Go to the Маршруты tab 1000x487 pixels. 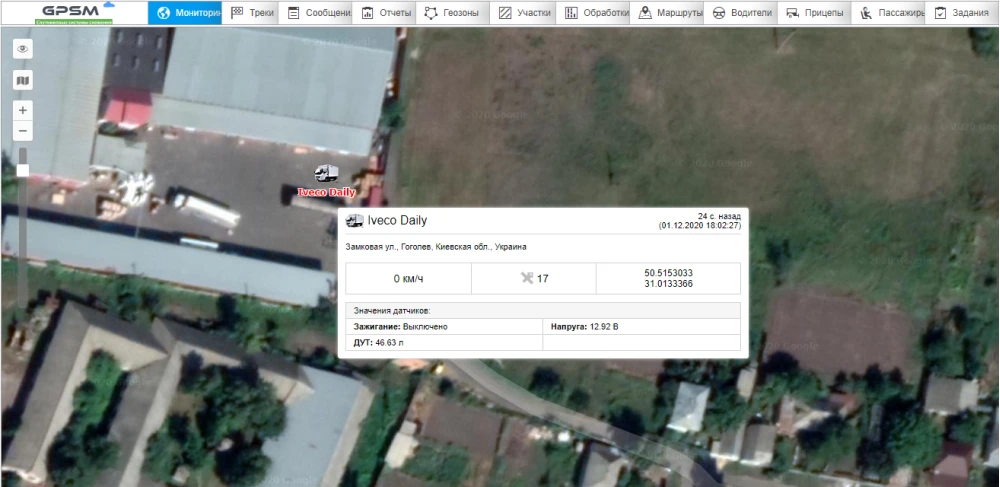click(666, 13)
